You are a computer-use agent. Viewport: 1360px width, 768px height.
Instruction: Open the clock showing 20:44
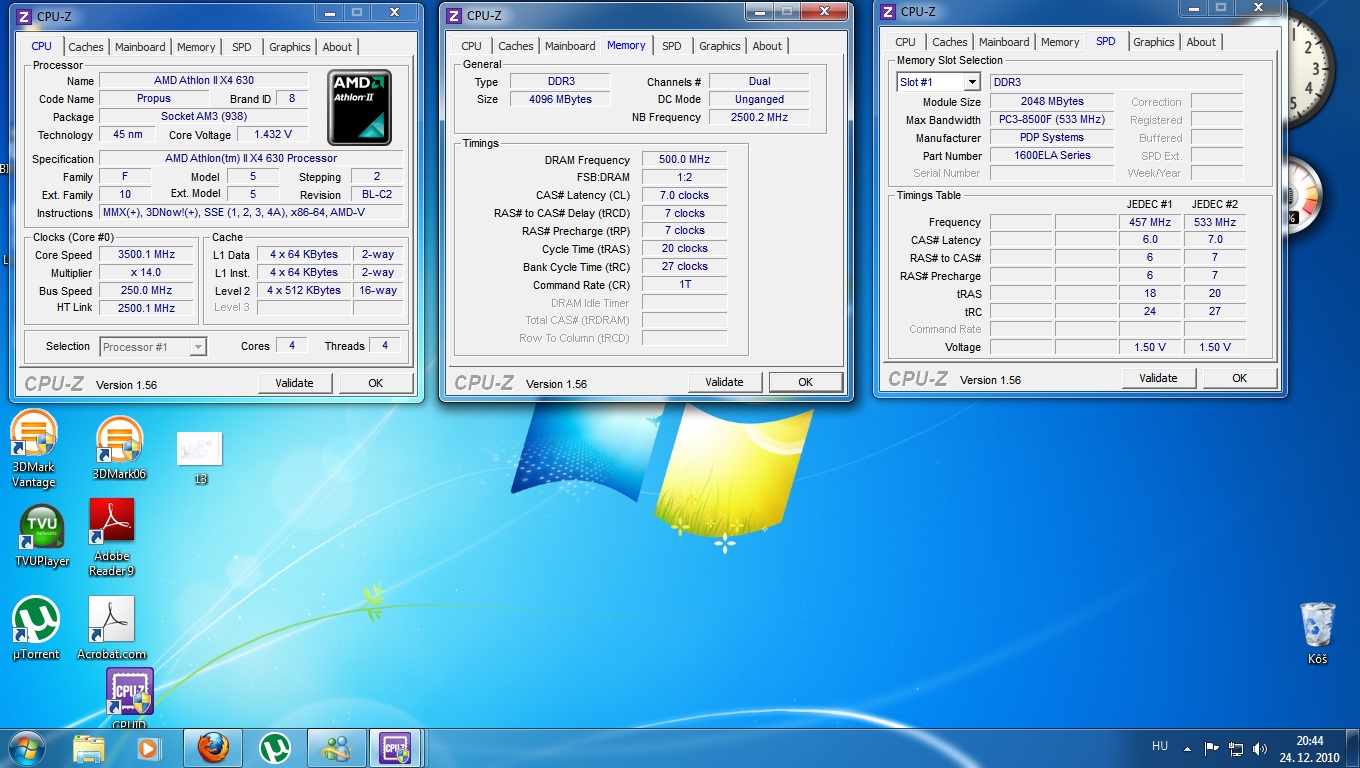[x=1309, y=749]
